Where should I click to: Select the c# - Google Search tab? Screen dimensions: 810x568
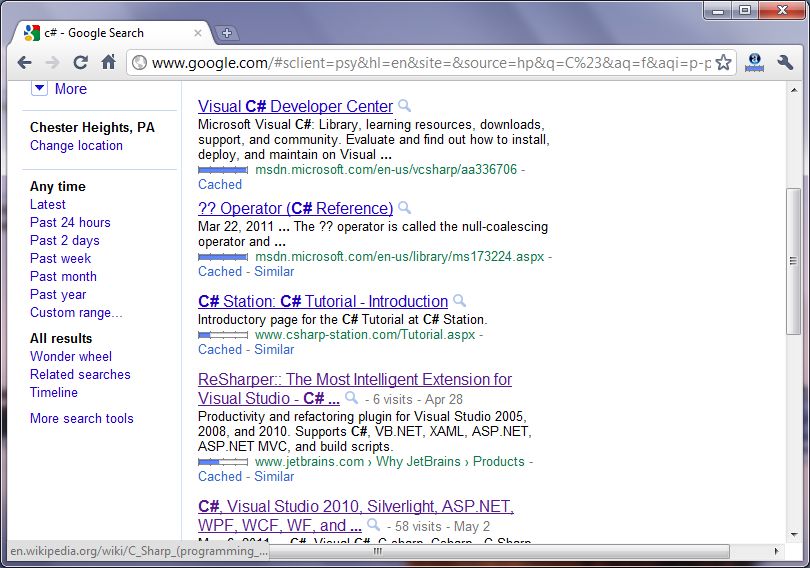click(110, 33)
